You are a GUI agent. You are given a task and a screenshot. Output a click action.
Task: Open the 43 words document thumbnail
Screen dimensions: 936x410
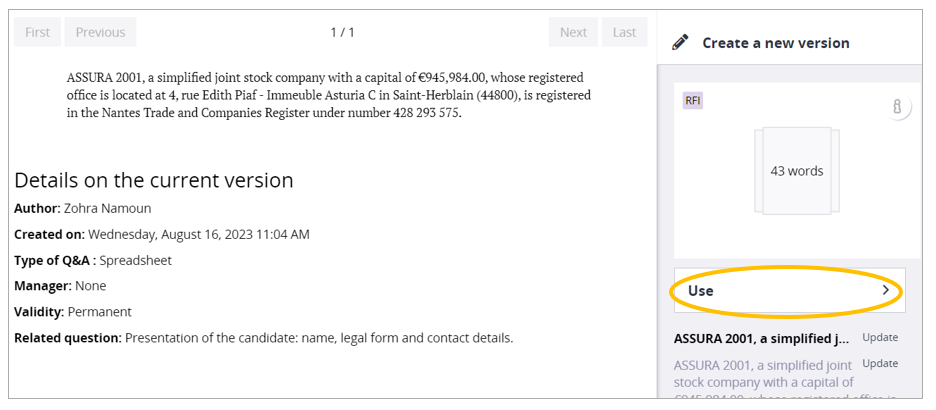pos(796,171)
